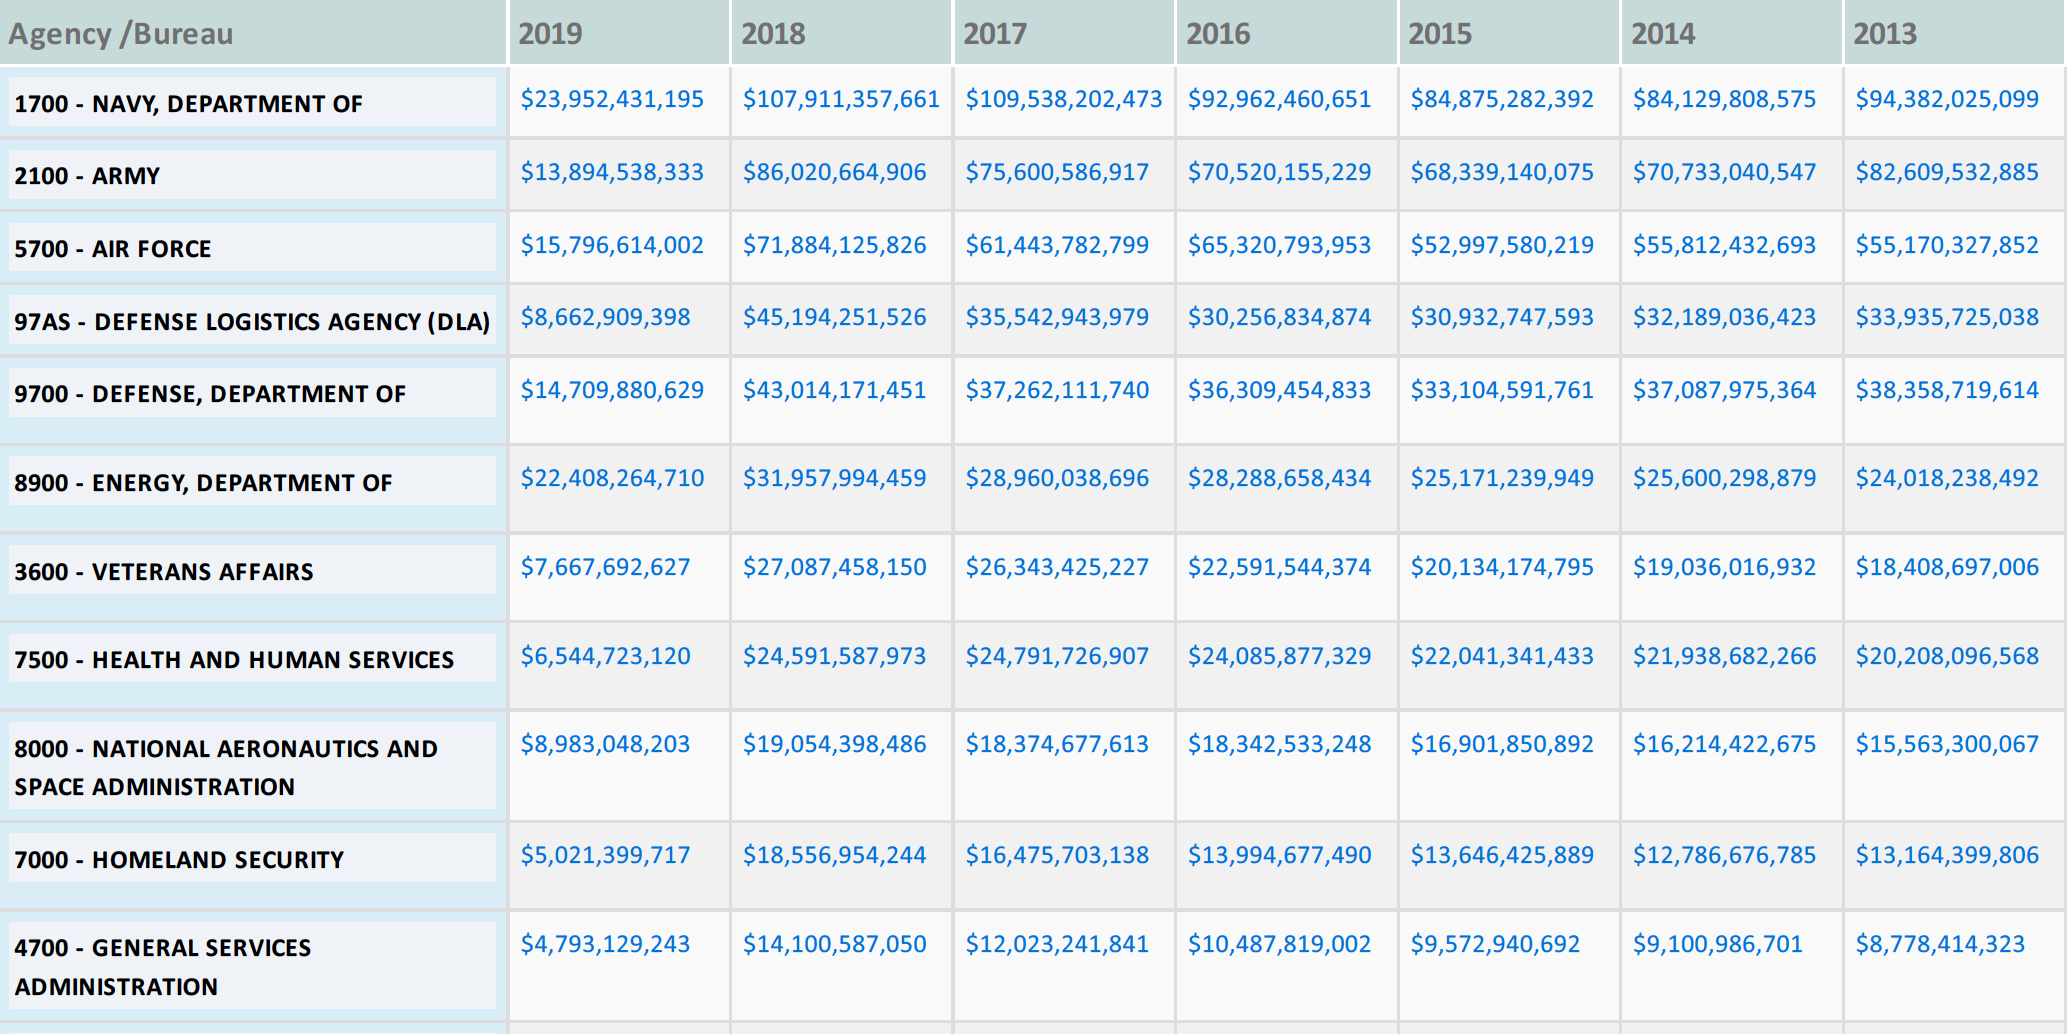Open Army 2014 amount $70,733,040,547
Image resolution: width=2072 pixels, height=1034 pixels.
pos(1724,172)
